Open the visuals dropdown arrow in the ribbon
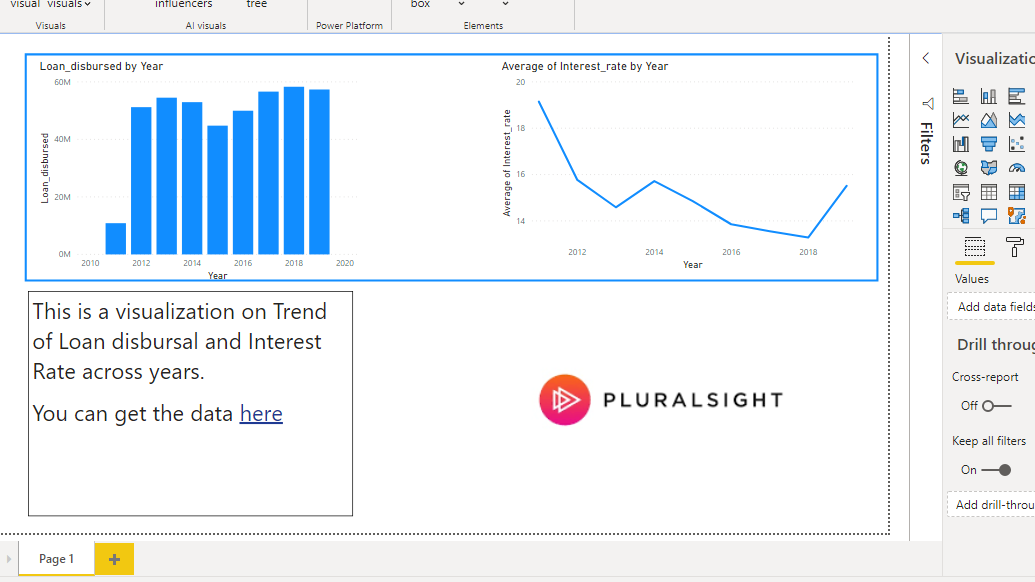Screen dimensions: 1035x582 pyautogui.click(x=87, y=4)
